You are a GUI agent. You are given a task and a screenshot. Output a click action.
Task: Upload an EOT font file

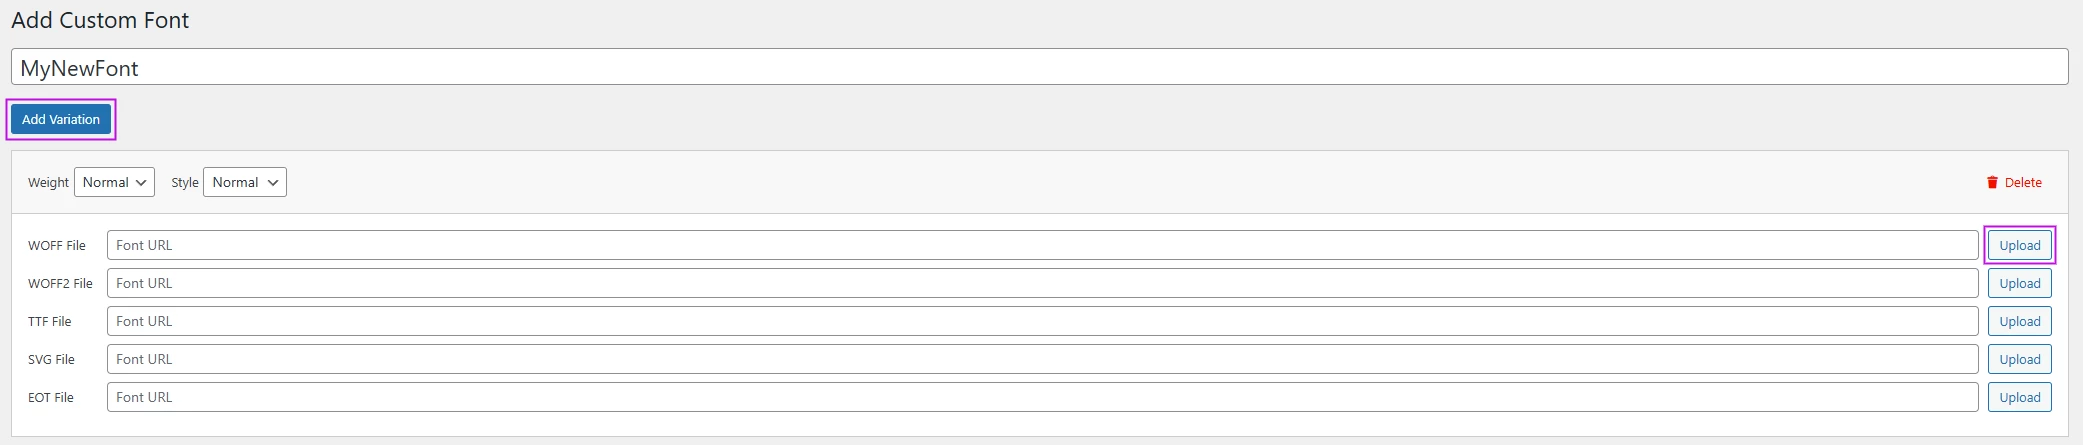(2019, 397)
